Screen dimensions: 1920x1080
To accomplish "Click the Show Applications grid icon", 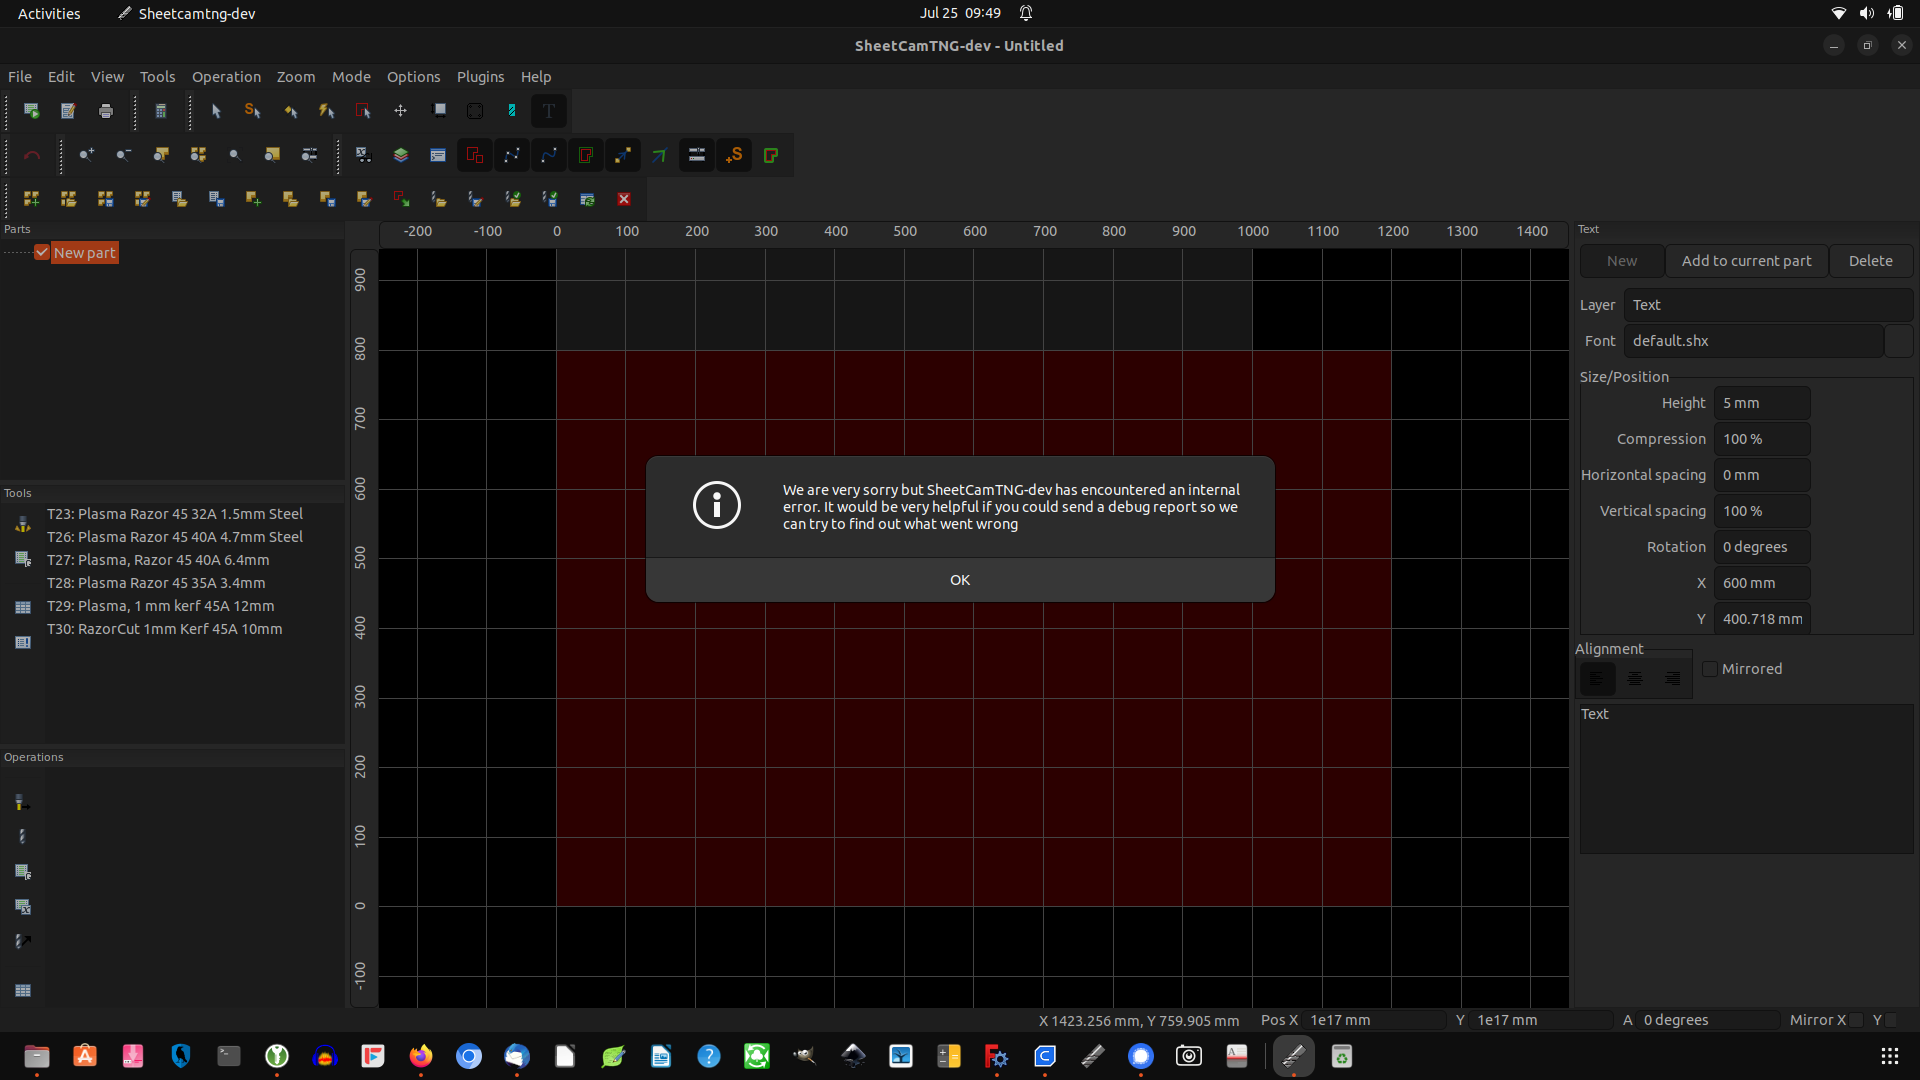I will [x=1889, y=1056].
